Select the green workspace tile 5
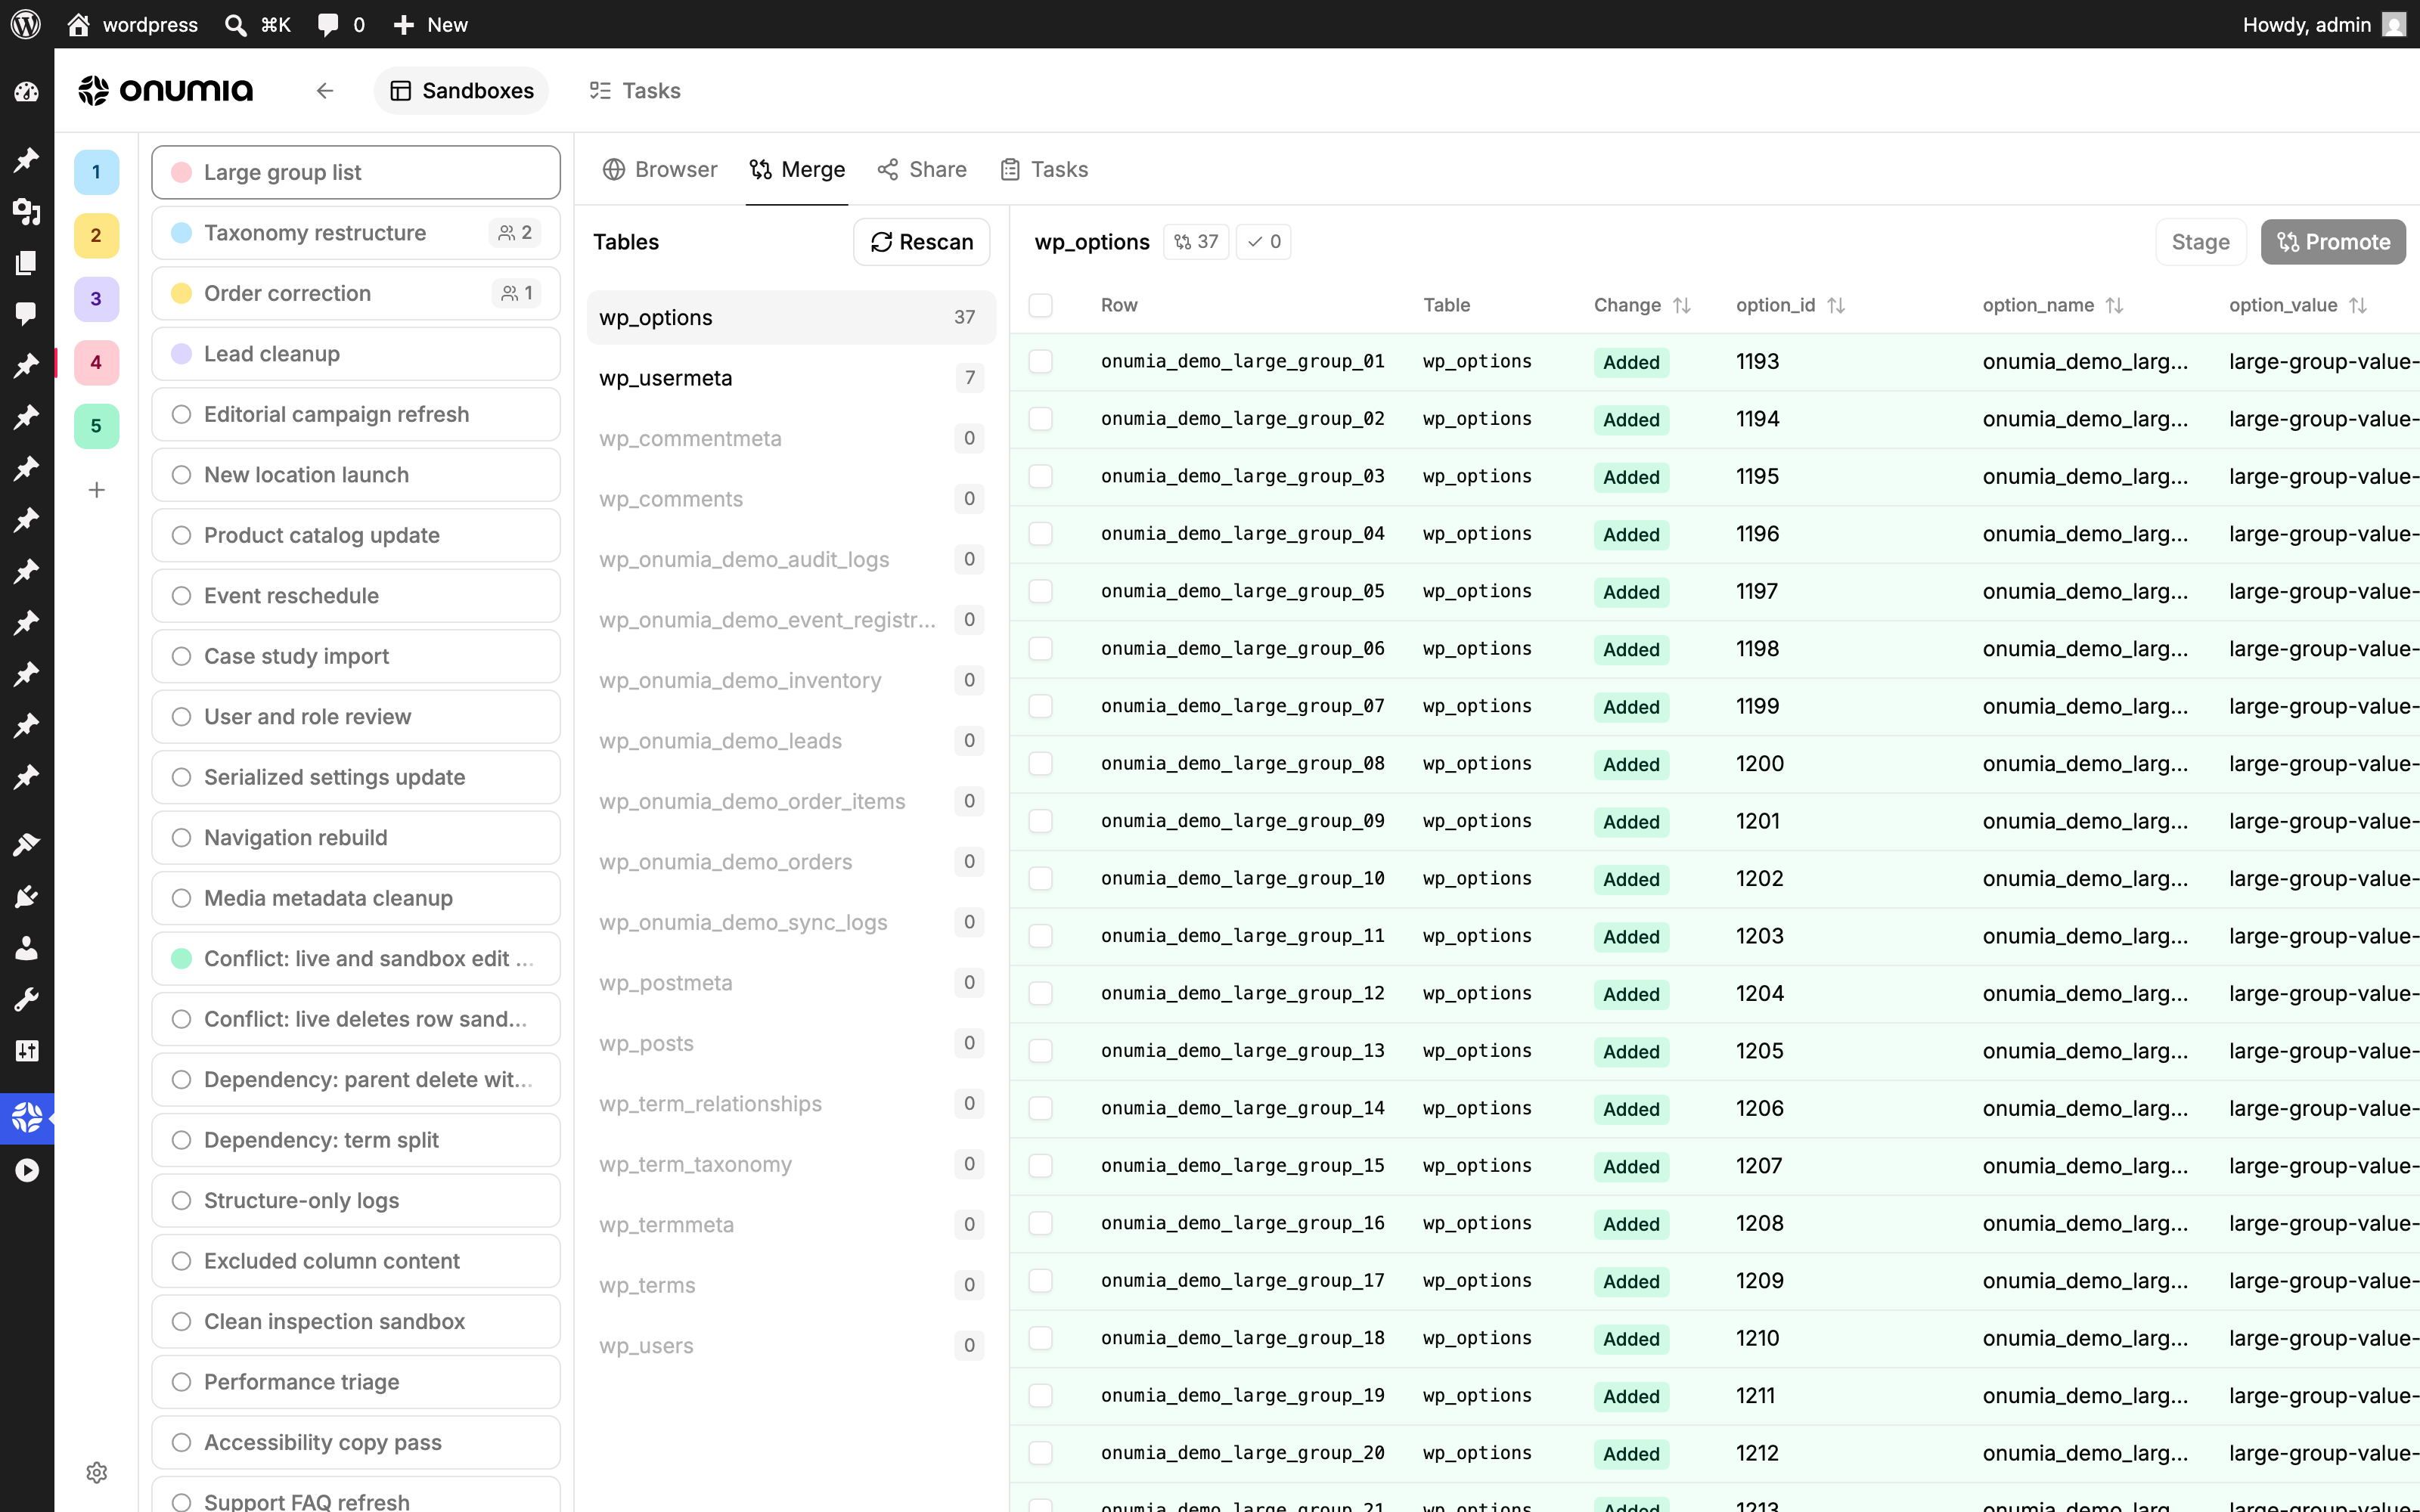The width and height of the screenshot is (2420, 1512). (x=96, y=426)
